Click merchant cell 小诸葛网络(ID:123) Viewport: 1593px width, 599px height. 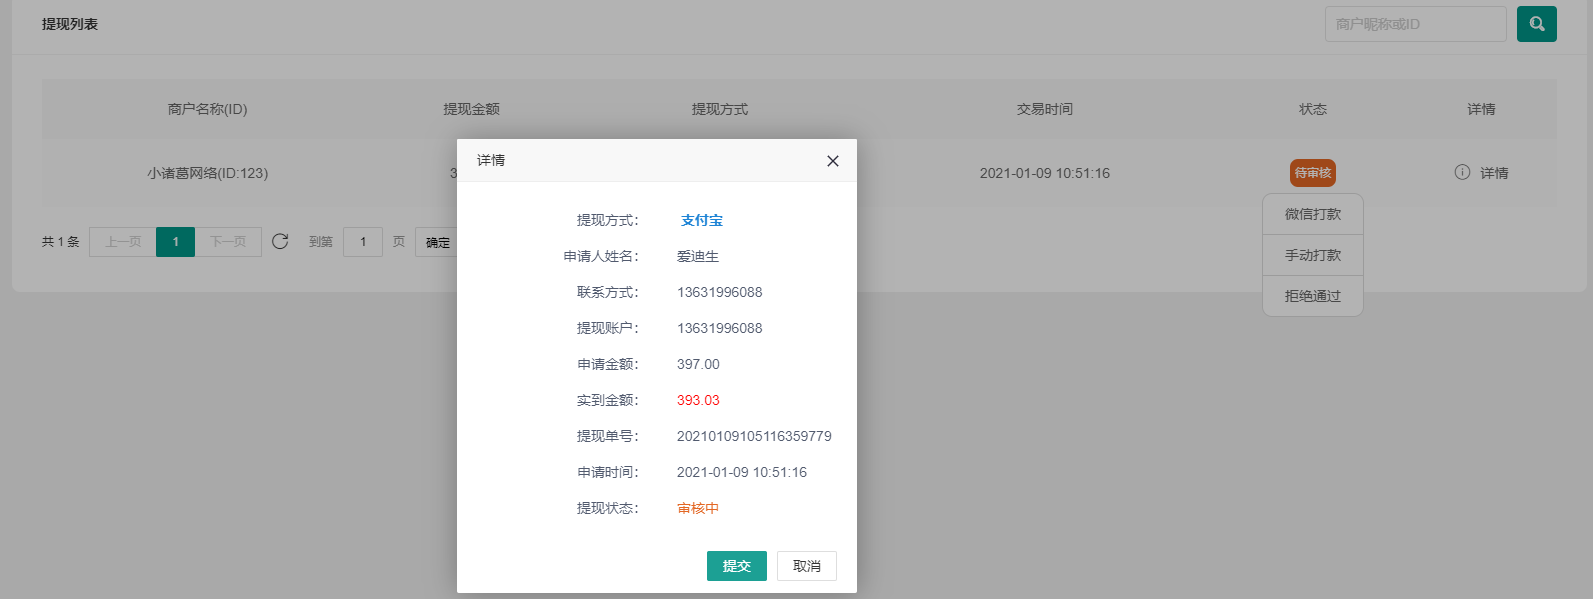[207, 173]
